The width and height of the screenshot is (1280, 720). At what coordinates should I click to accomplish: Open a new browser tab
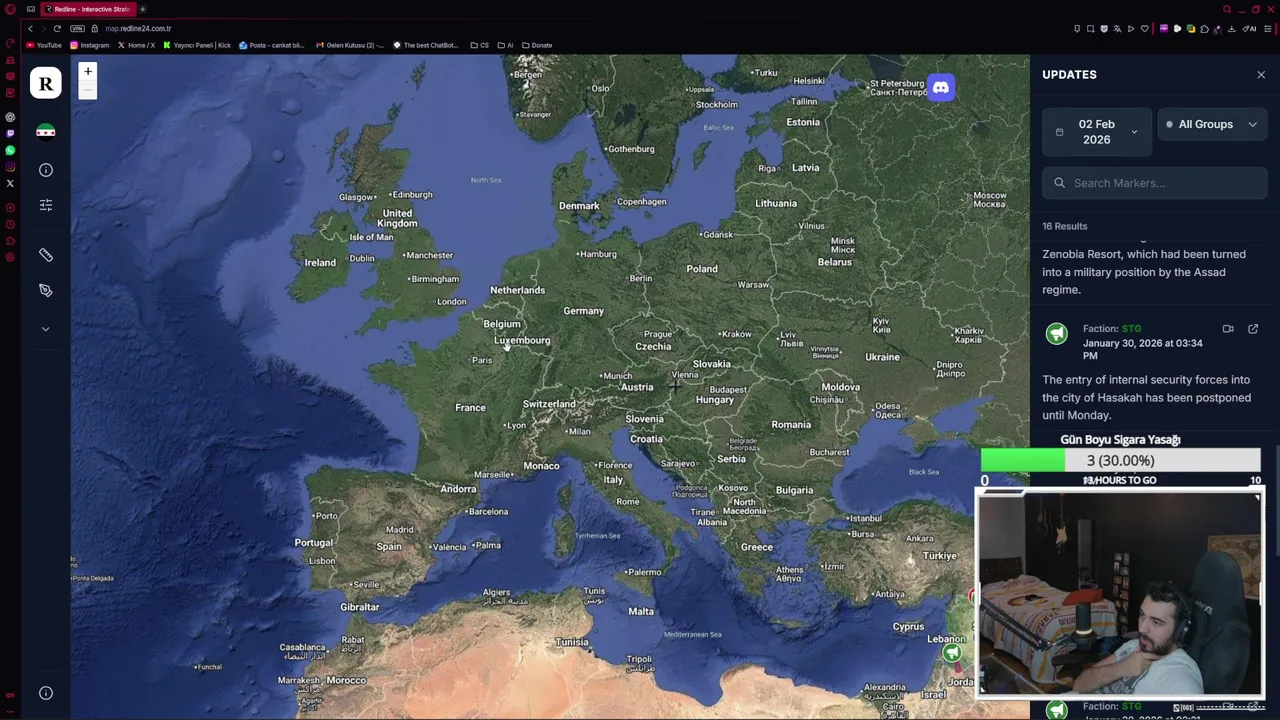click(x=143, y=9)
